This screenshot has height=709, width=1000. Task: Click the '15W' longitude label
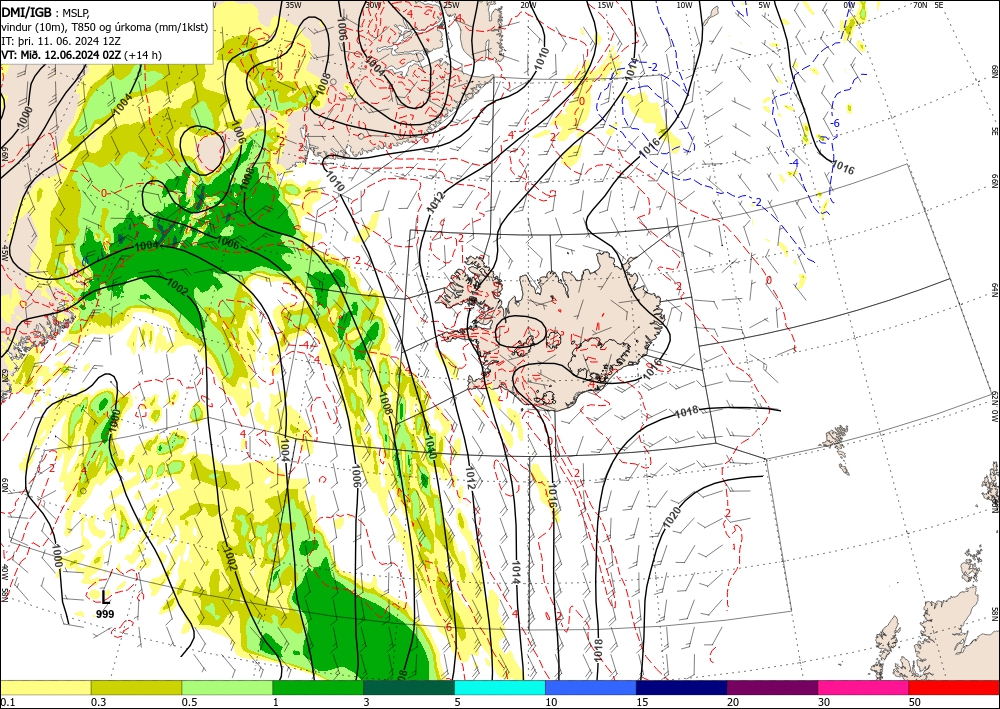pyautogui.click(x=606, y=5)
